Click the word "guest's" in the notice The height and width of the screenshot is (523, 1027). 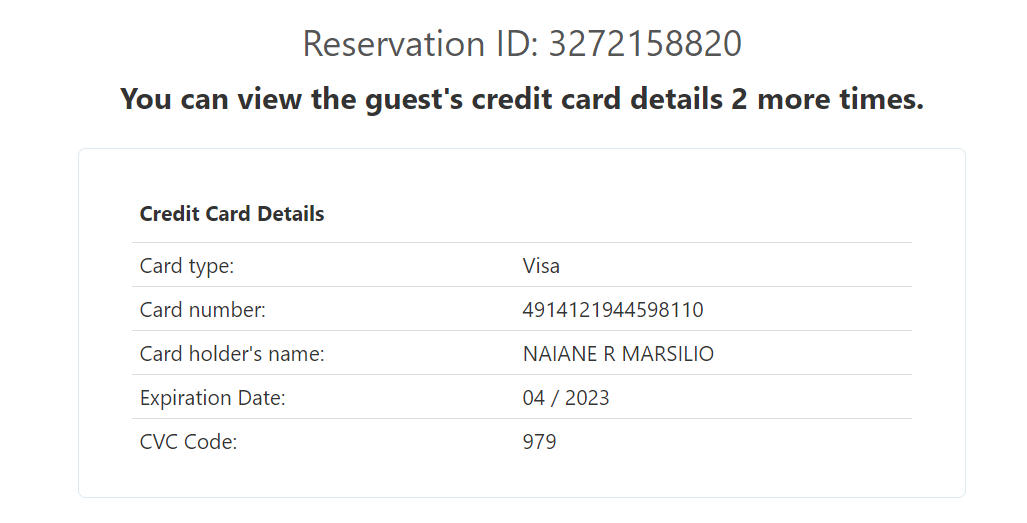418,99
